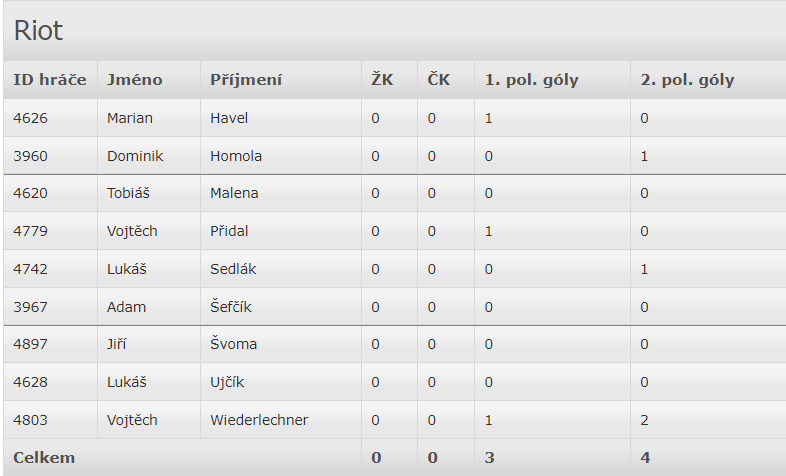
Task: Click the surname Přidal
Action: click(229, 231)
